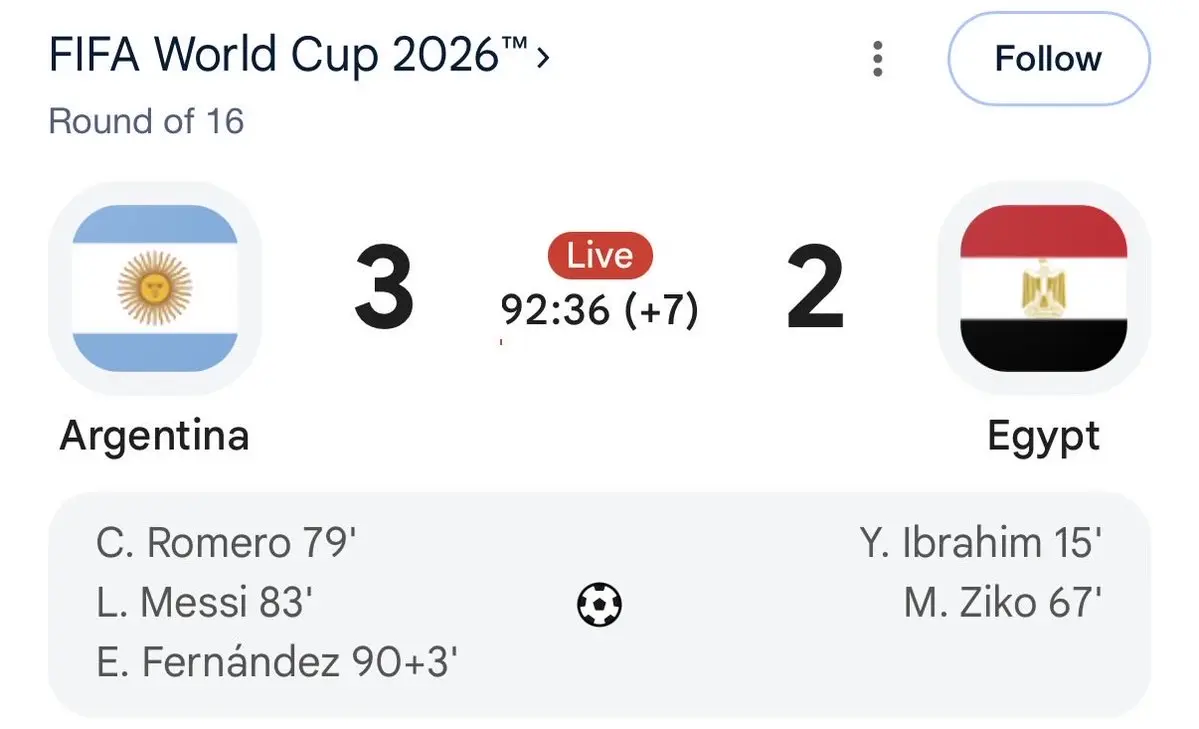Follow the FIFA World Cup 2026
This screenshot has width=1199, height=729.
(1048, 59)
